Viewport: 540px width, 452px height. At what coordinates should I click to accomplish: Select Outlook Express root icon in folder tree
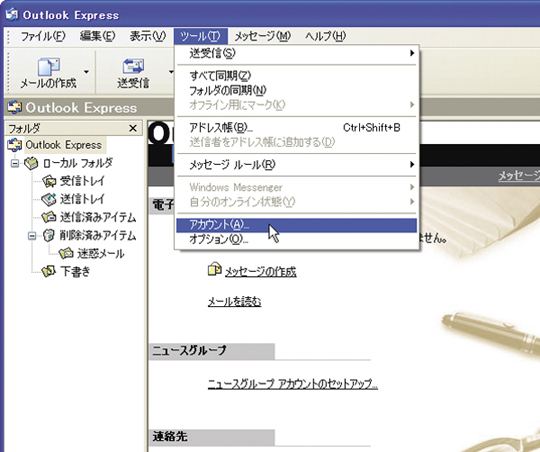(x=14, y=145)
